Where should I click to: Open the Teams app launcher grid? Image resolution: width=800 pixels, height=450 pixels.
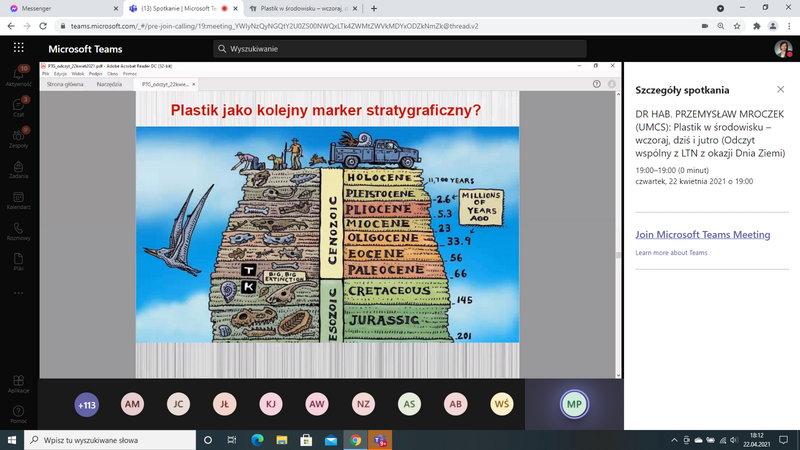point(19,48)
